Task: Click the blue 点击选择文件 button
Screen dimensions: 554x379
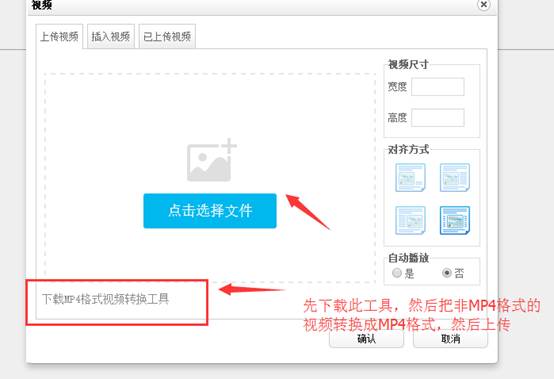Action: coord(210,211)
